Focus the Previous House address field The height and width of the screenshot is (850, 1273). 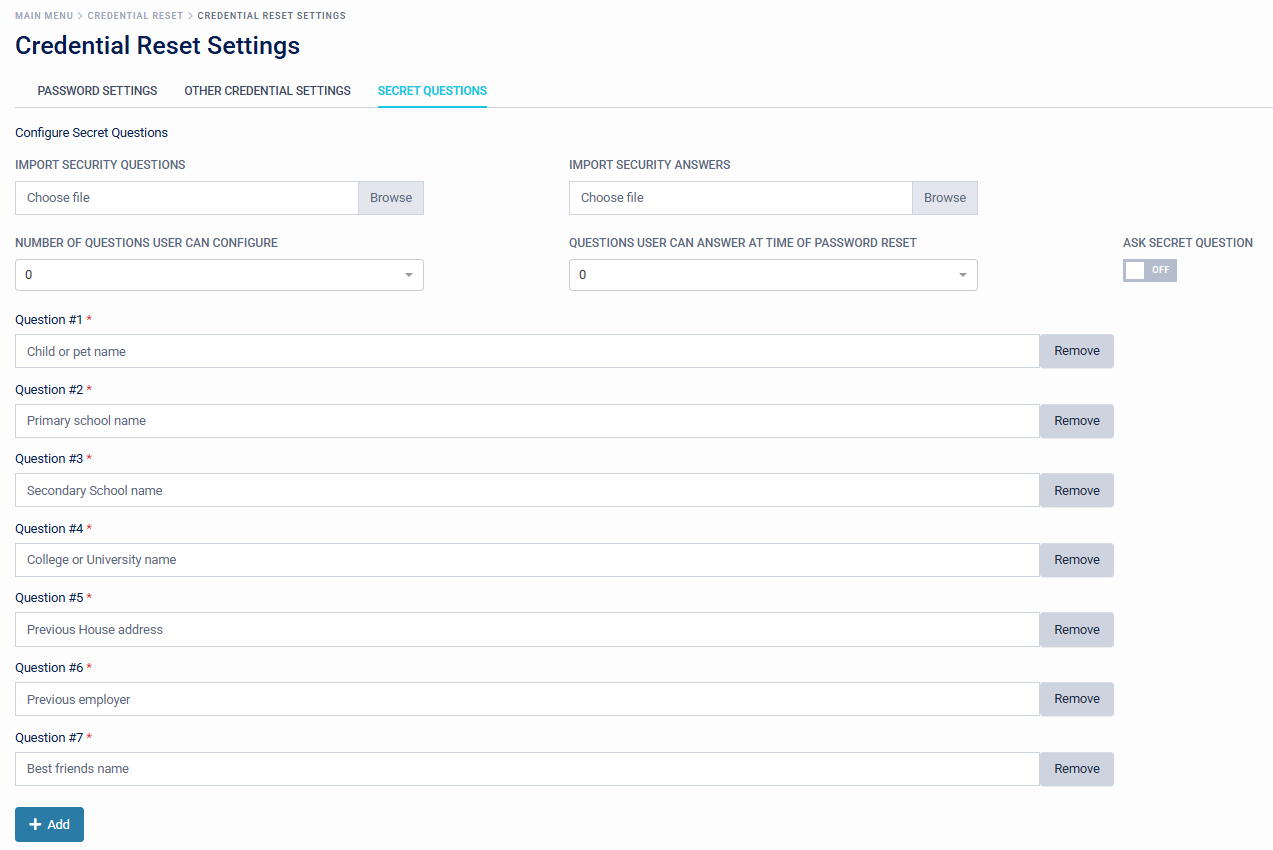(527, 630)
